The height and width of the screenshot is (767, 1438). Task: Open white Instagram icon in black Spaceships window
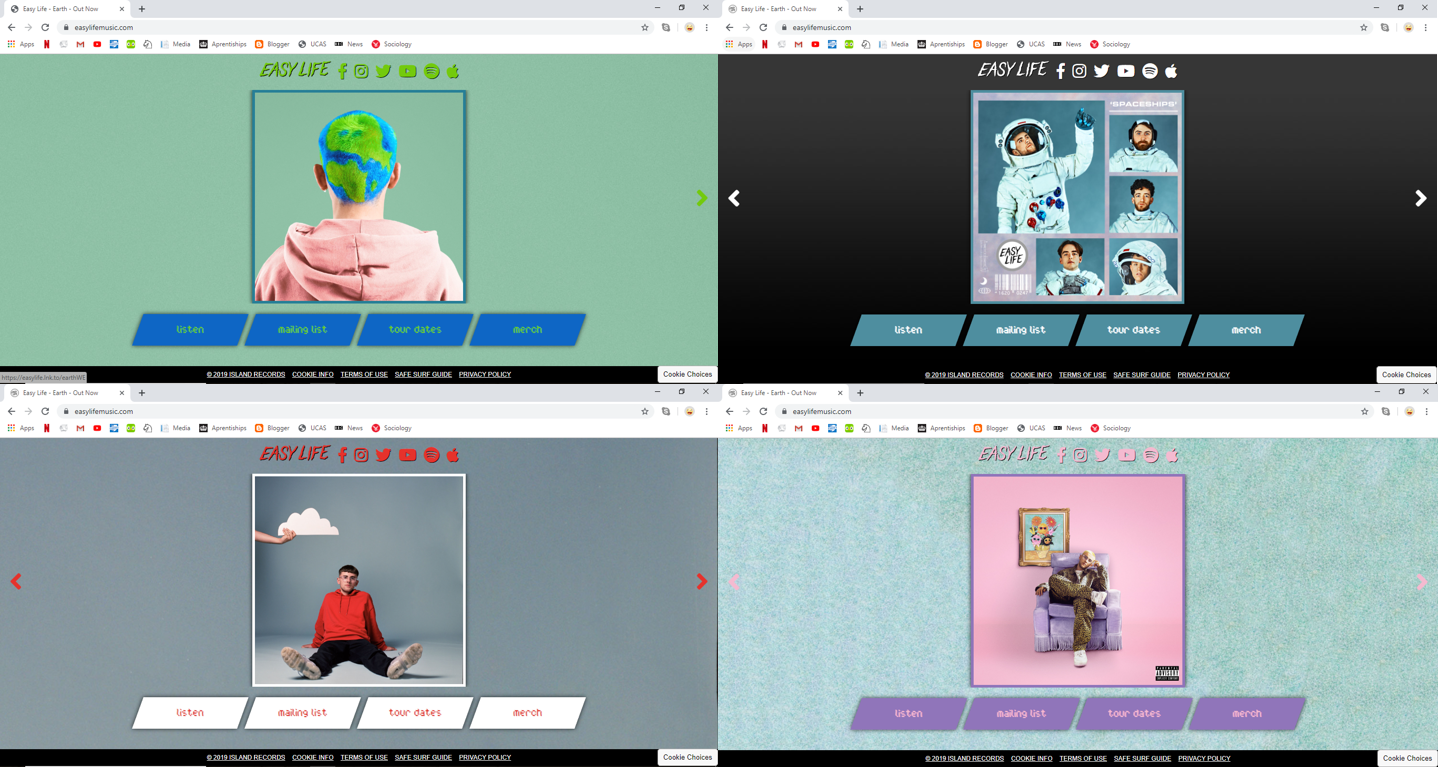coord(1079,71)
